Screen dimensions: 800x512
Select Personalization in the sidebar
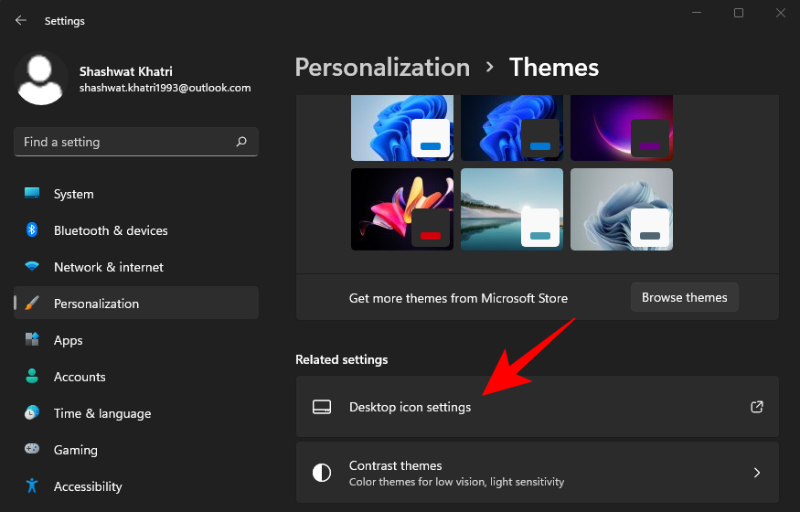(96, 303)
